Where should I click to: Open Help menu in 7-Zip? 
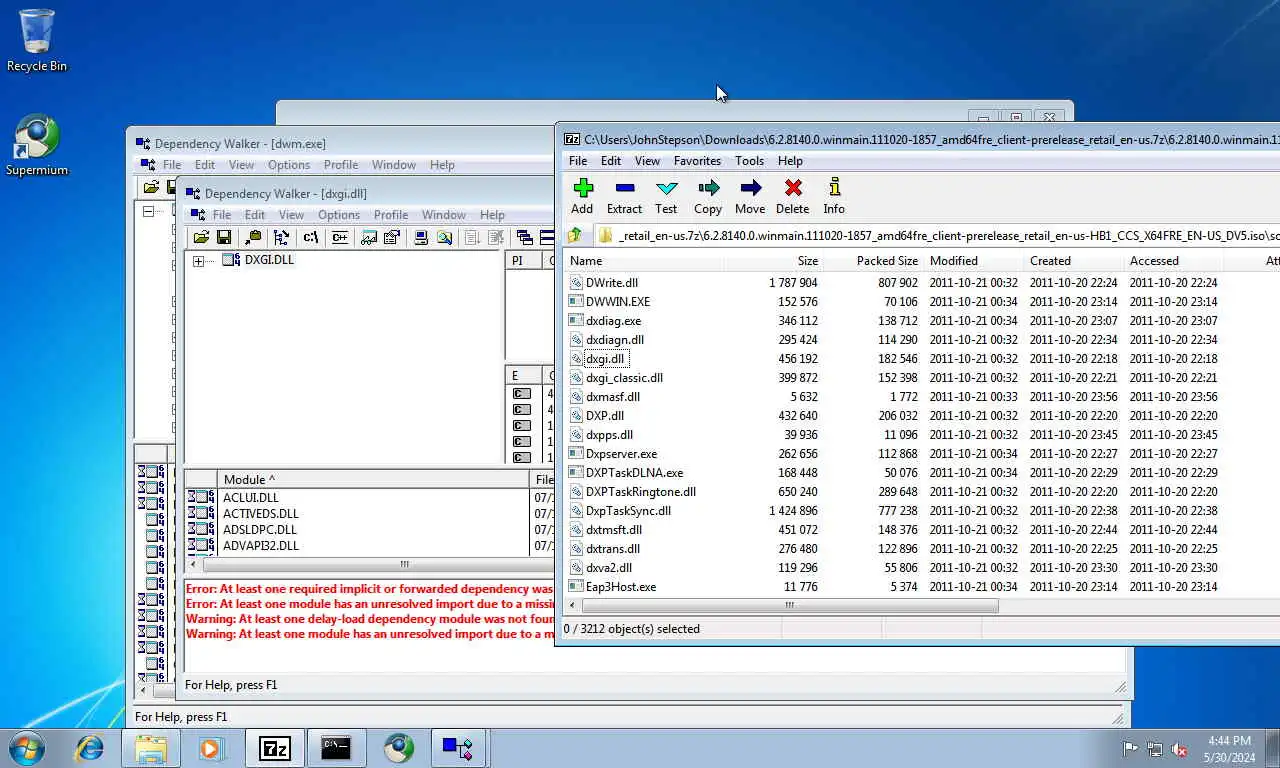790,160
